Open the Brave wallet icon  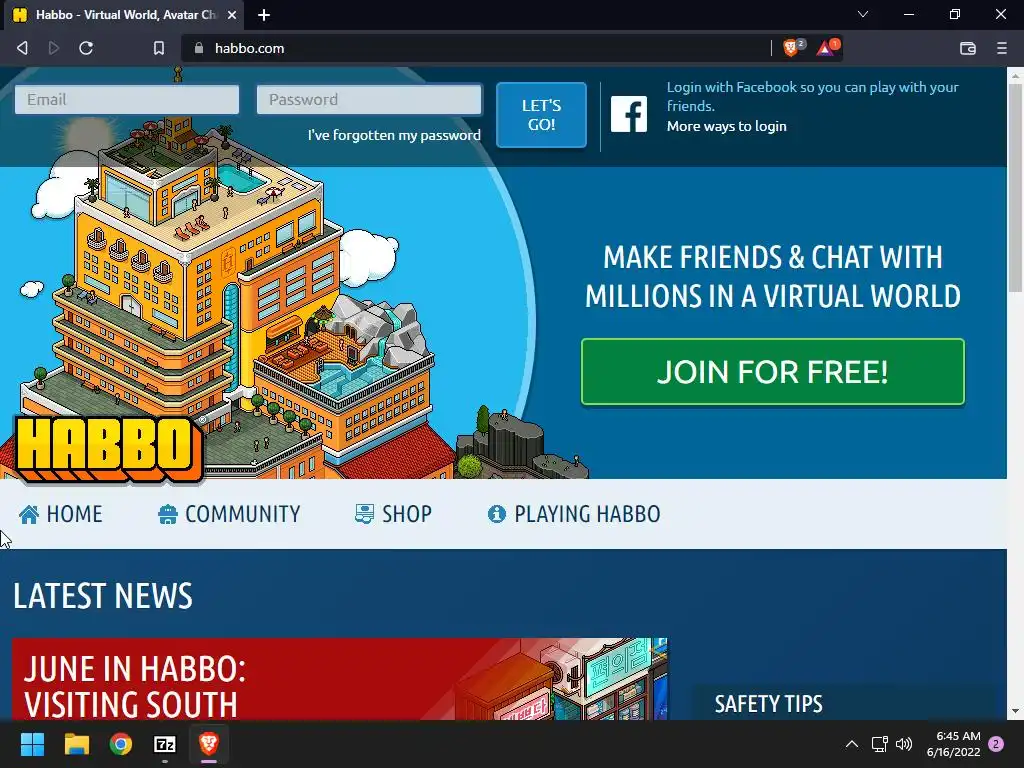pyautogui.click(x=968, y=48)
